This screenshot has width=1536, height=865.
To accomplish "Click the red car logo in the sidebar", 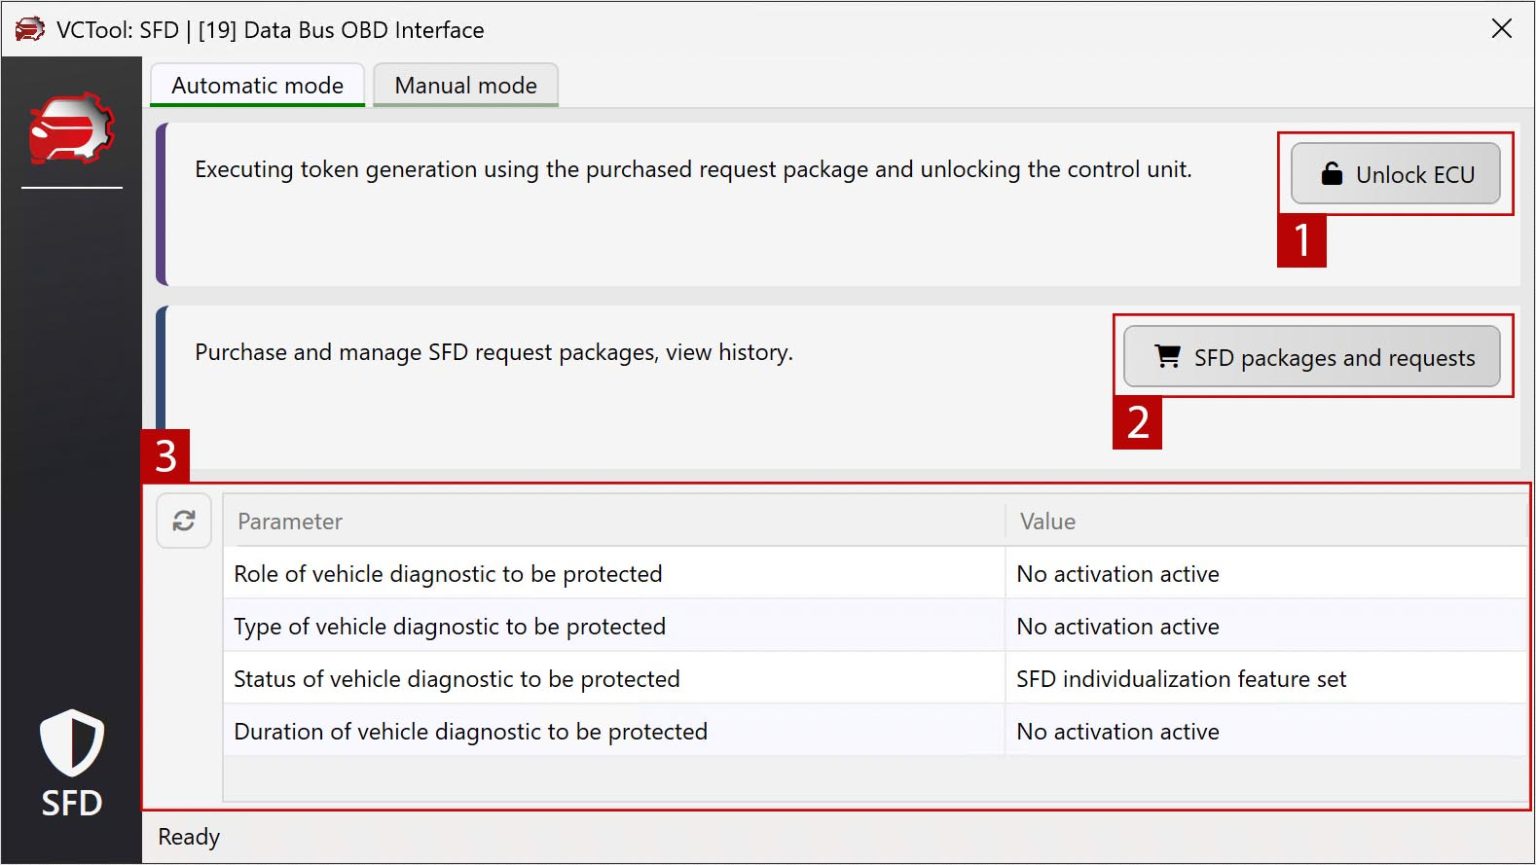I will (71, 130).
